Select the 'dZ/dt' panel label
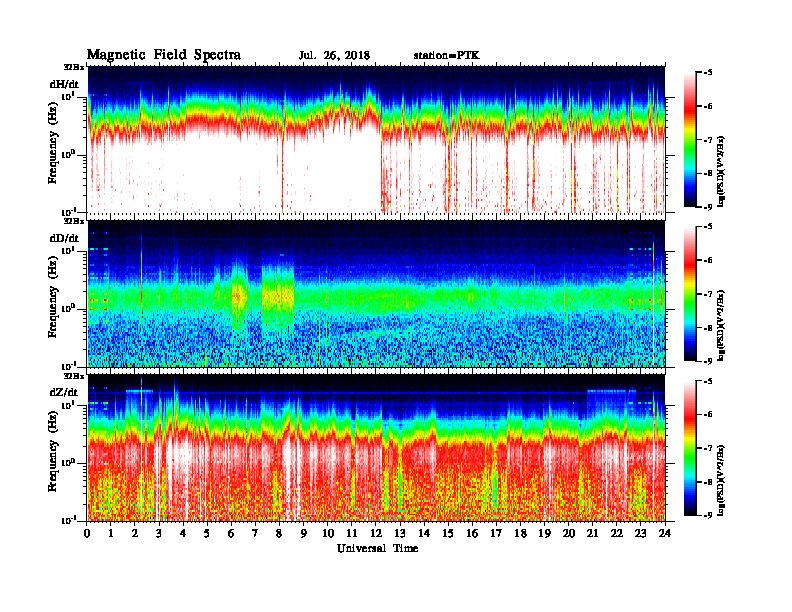The height and width of the screenshot is (612, 792). click(x=64, y=392)
